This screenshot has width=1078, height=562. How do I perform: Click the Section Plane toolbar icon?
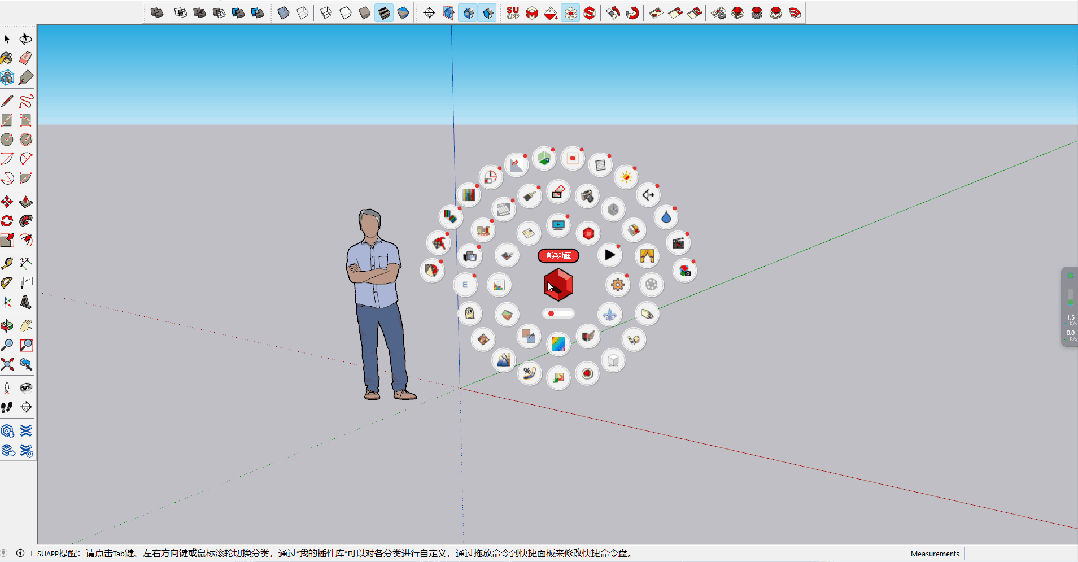click(x=429, y=12)
